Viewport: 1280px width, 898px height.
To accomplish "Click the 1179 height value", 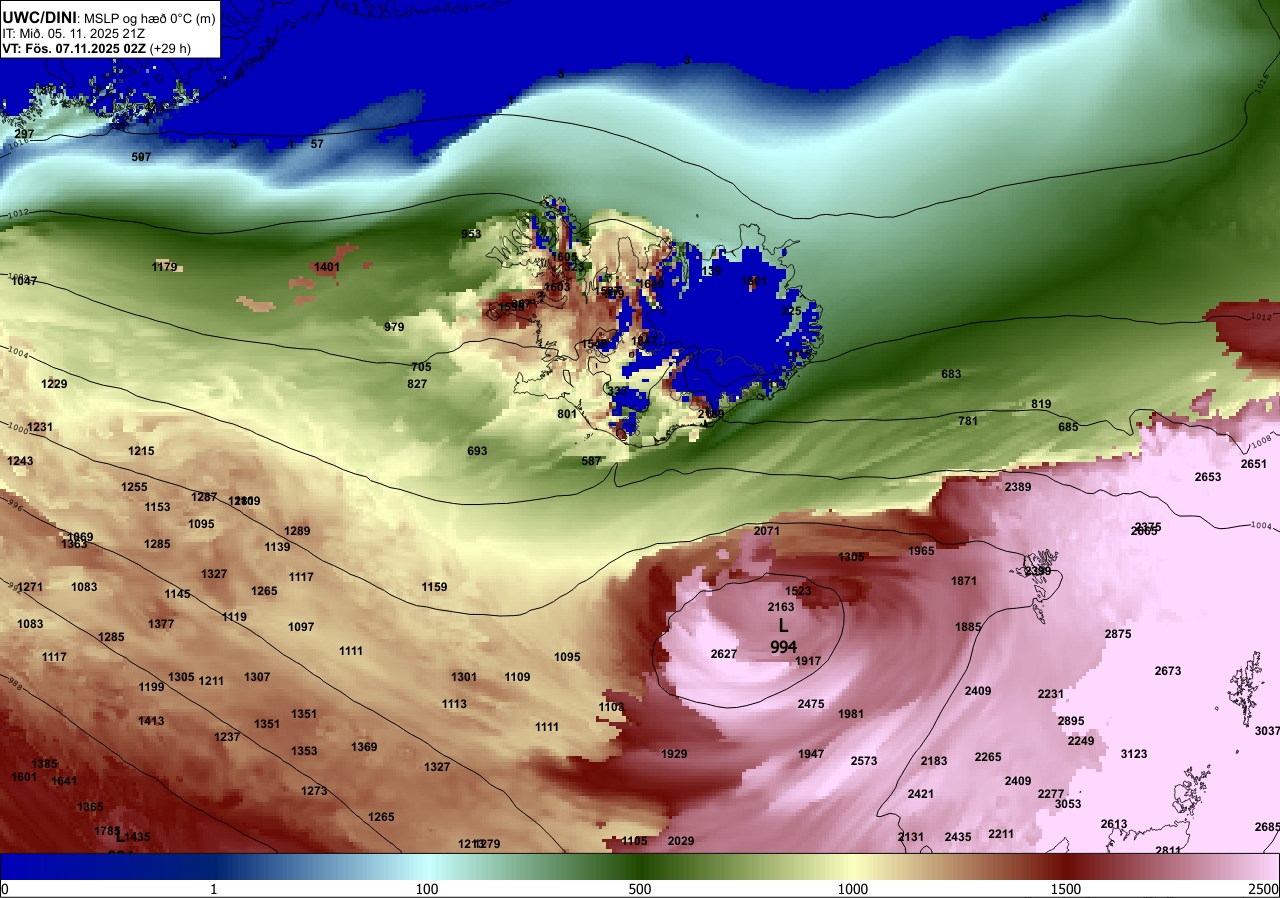I will pos(164,267).
